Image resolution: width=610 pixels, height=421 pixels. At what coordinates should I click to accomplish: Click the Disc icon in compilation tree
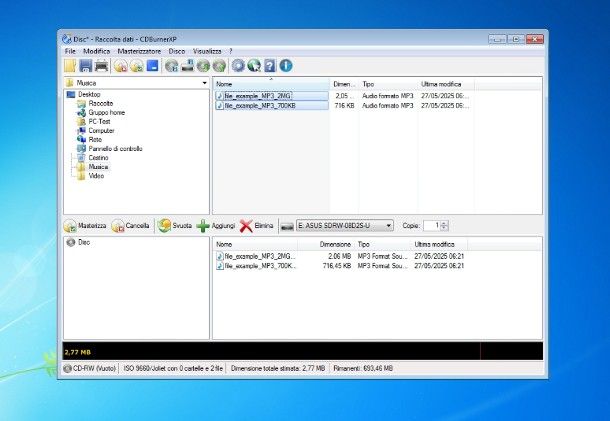pyautogui.click(x=71, y=242)
